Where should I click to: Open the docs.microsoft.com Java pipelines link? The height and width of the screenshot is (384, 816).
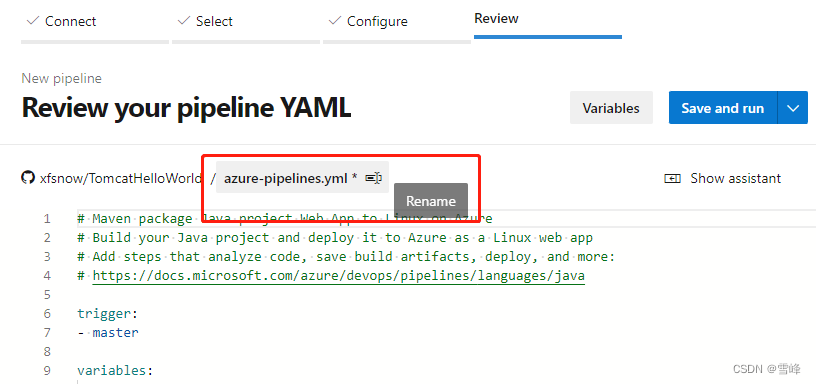[x=339, y=276]
